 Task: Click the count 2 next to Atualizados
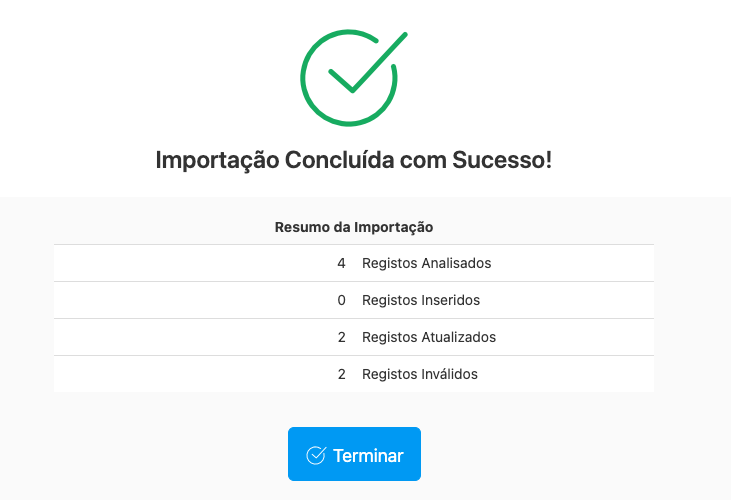click(x=341, y=337)
